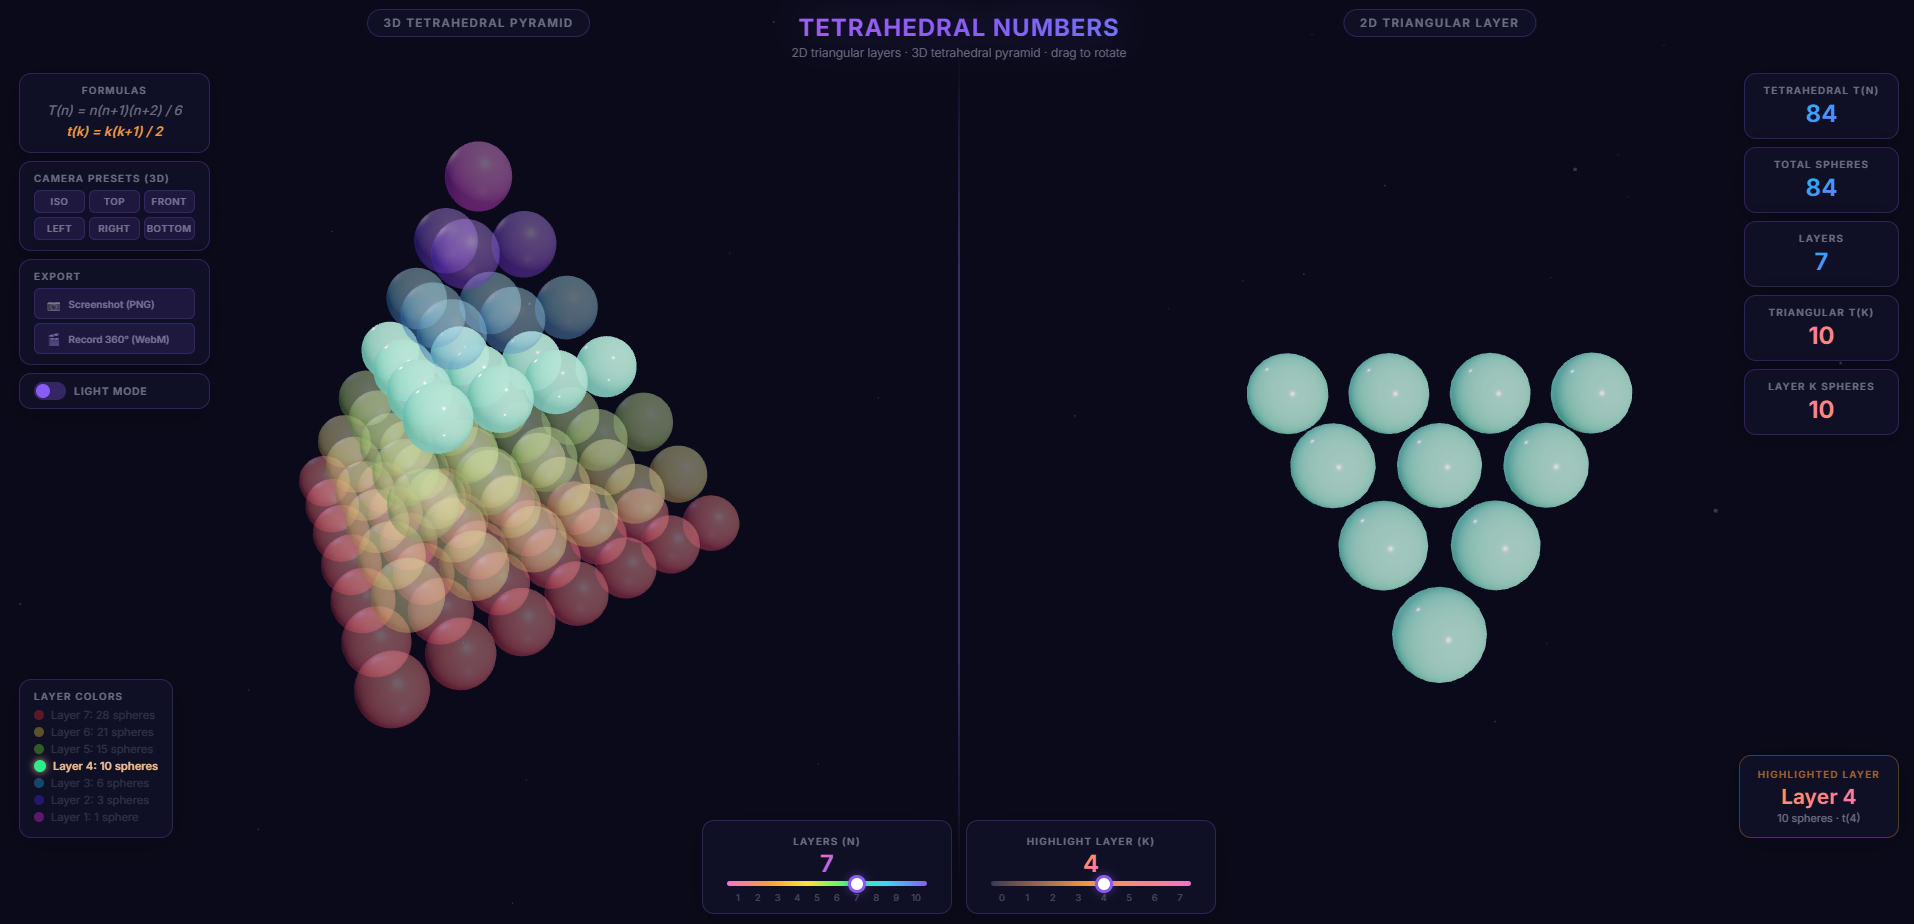Switch camera to LEFT preset
The height and width of the screenshot is (924, 1914).
click(x=59, y=229)
